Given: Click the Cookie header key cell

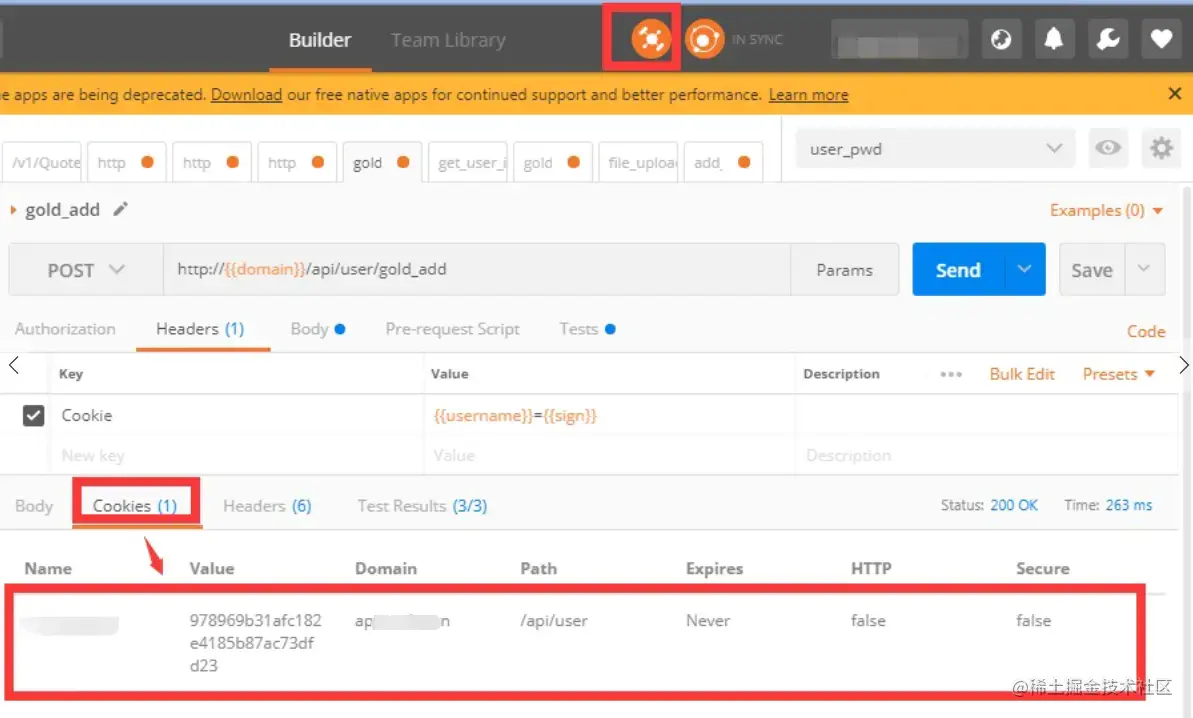Looking at the screenshot, I should [x=236, y=415].
